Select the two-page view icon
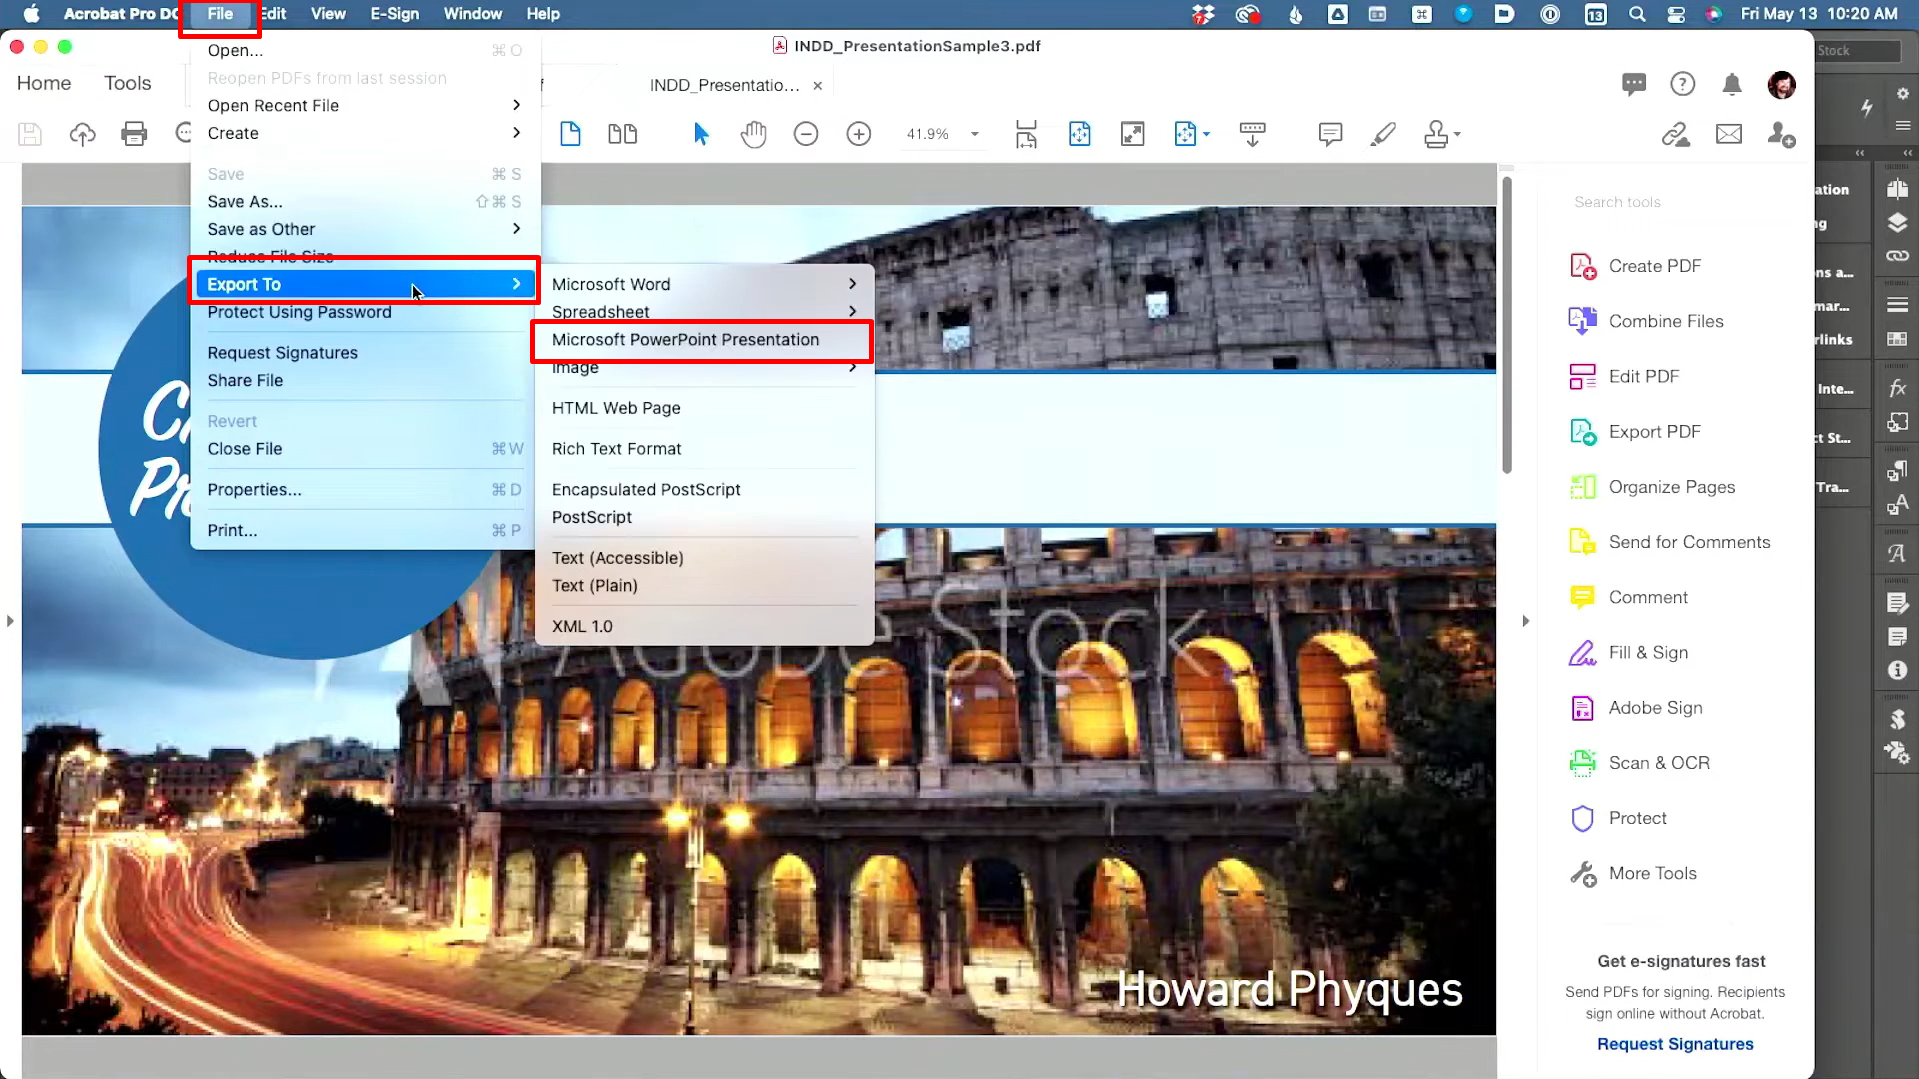Screen dimensions: 1919x1079 pyautogui.click(x=622, y=134)
